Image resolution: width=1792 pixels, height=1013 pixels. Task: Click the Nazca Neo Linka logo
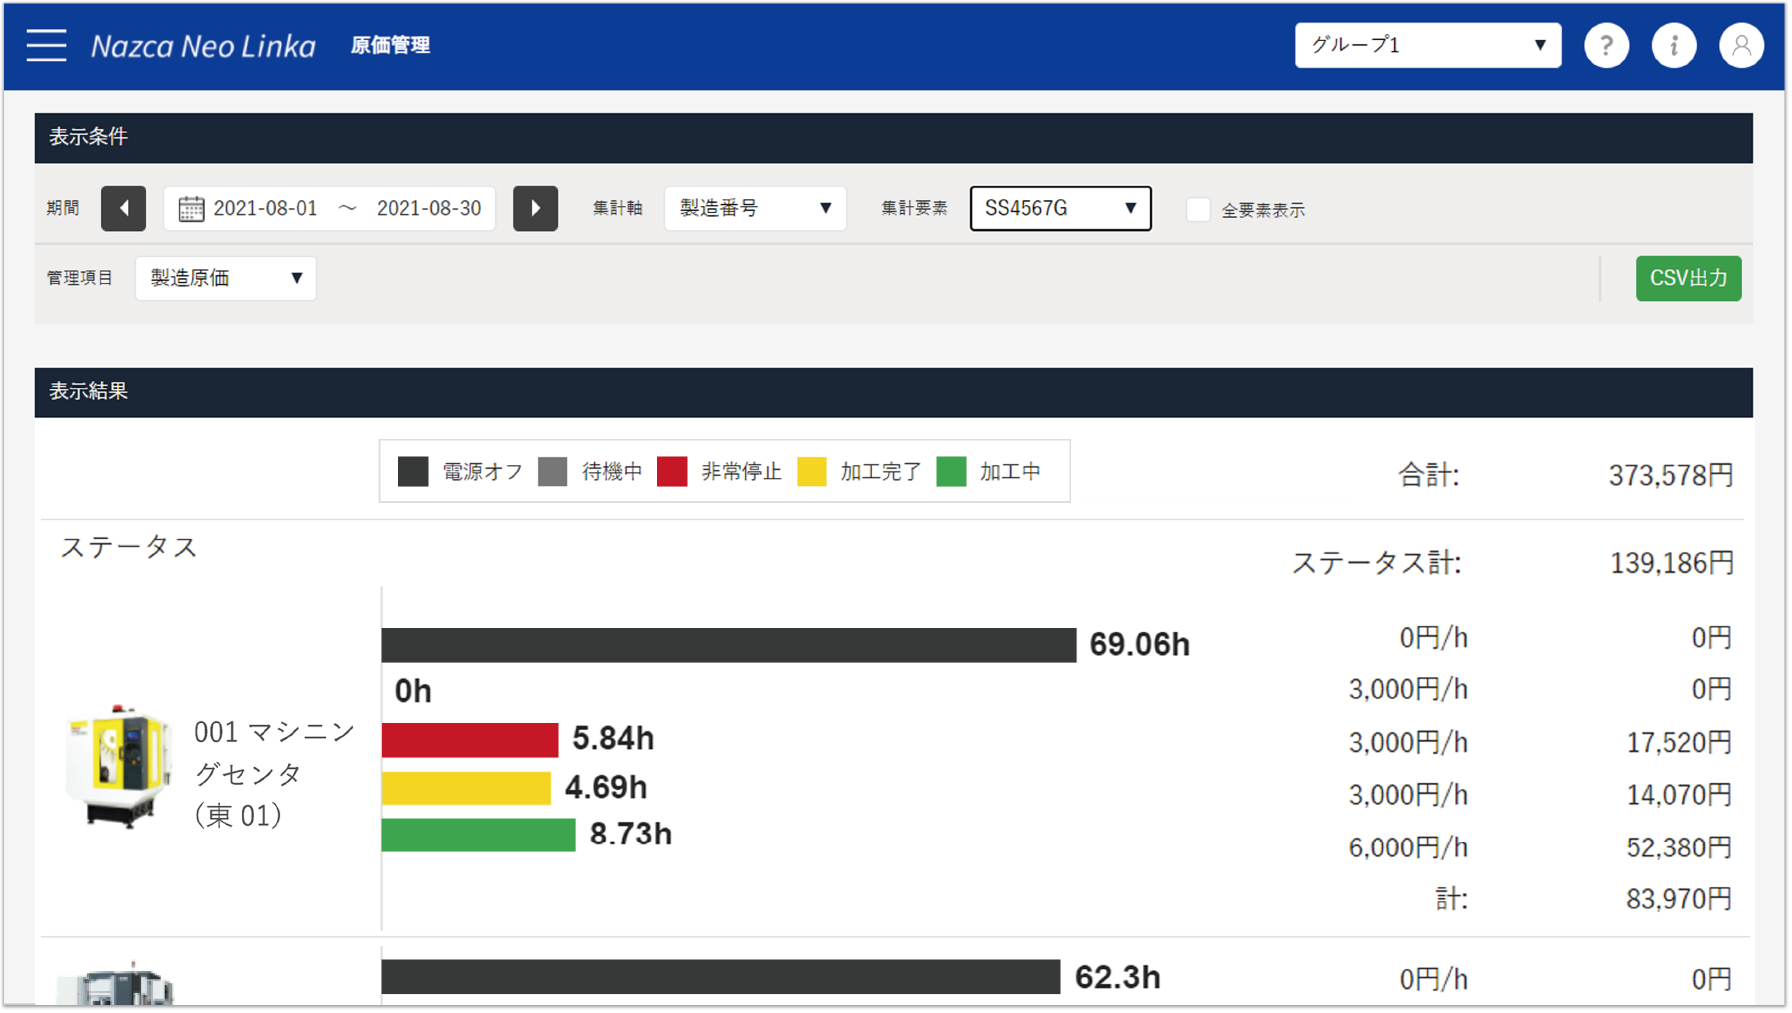point(203,45)
